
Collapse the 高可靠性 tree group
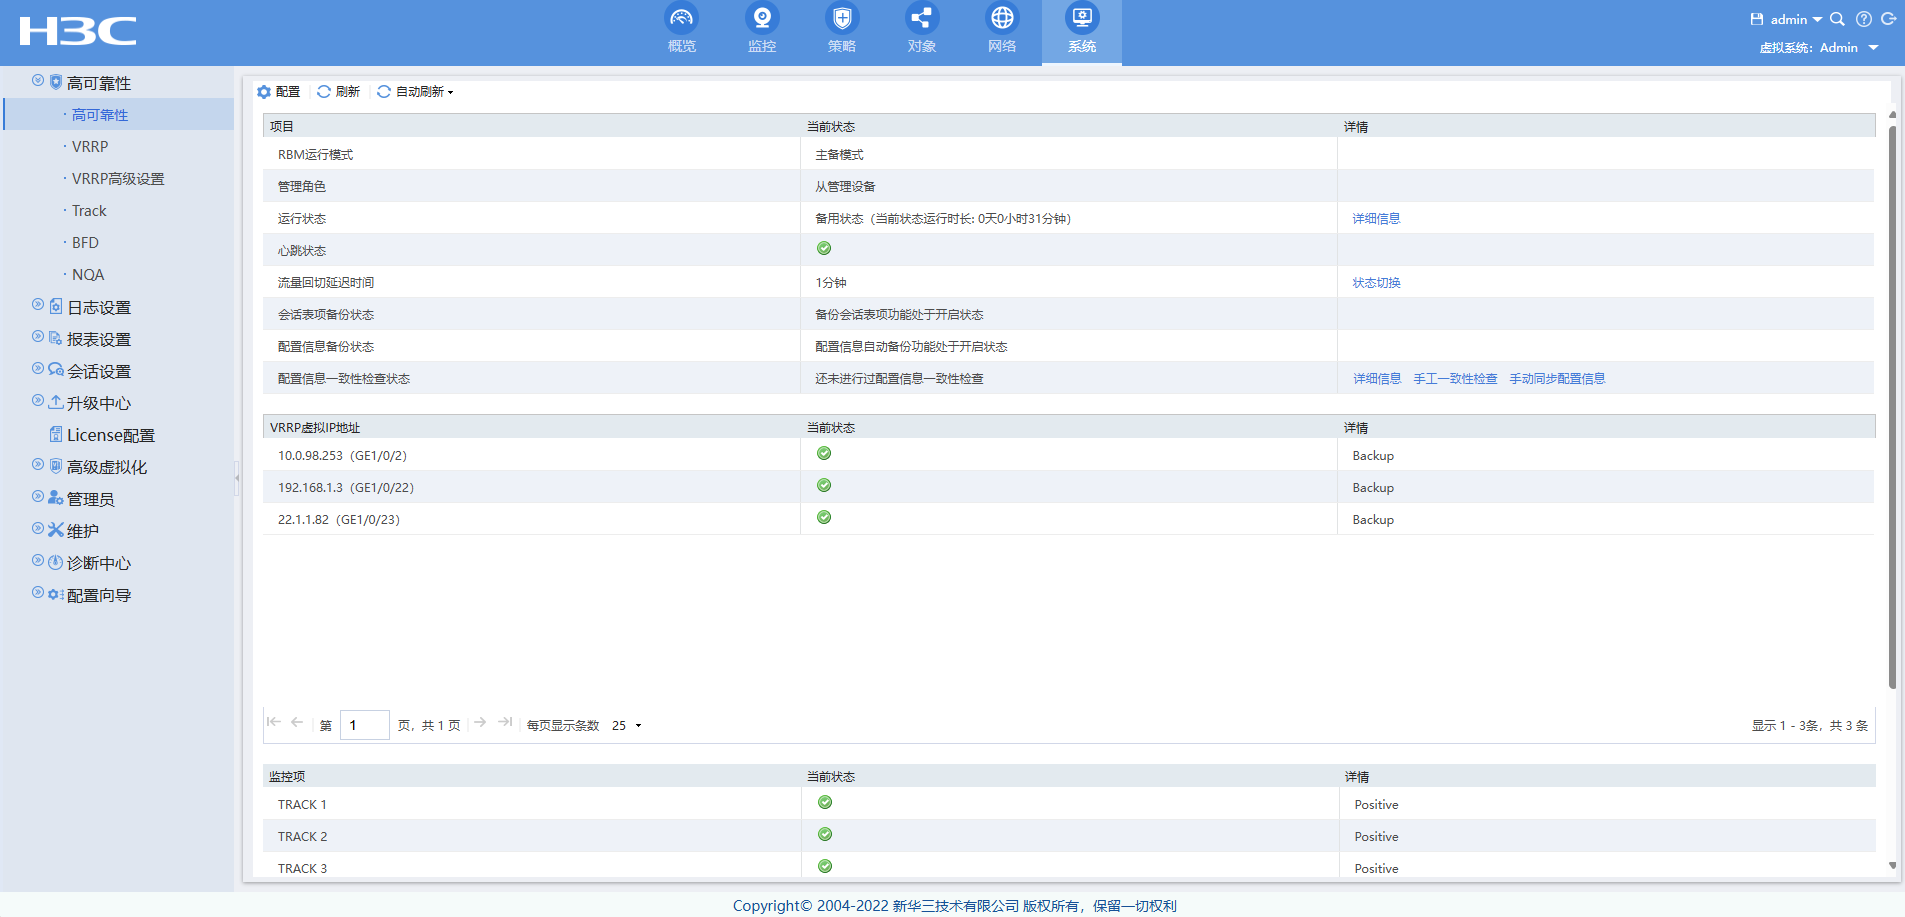38,80
